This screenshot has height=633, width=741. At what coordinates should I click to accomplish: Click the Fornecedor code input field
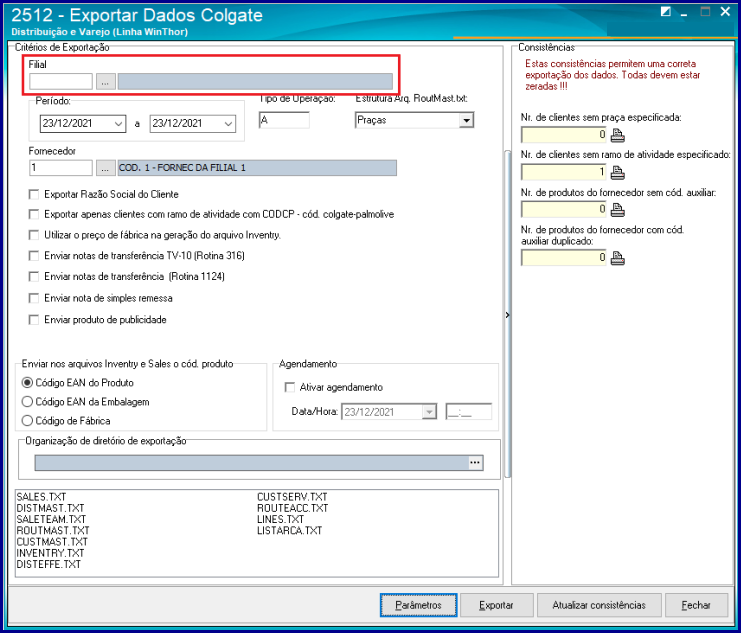pos(61,168)
